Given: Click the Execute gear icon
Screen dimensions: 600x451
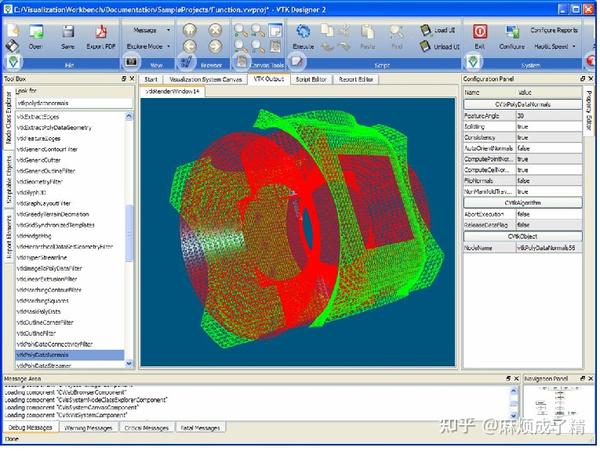Looking at the screenshot, I should tap(303, 31).
